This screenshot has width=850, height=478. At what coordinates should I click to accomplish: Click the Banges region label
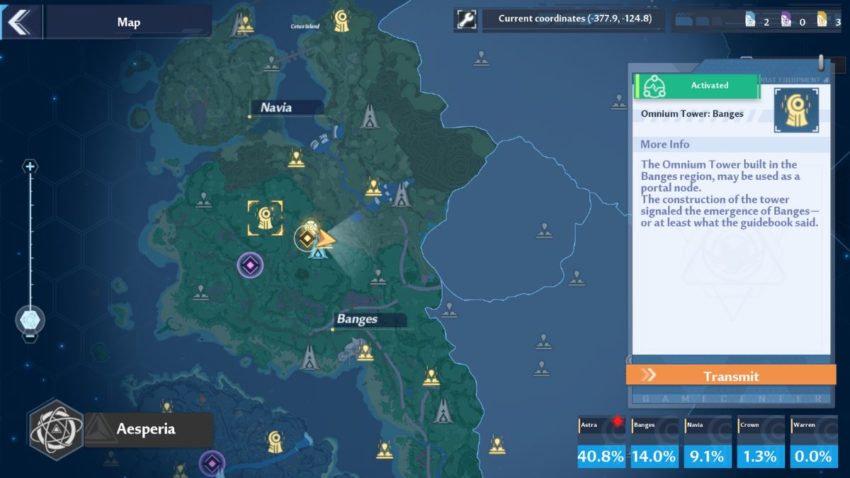[x=357, y=319]
